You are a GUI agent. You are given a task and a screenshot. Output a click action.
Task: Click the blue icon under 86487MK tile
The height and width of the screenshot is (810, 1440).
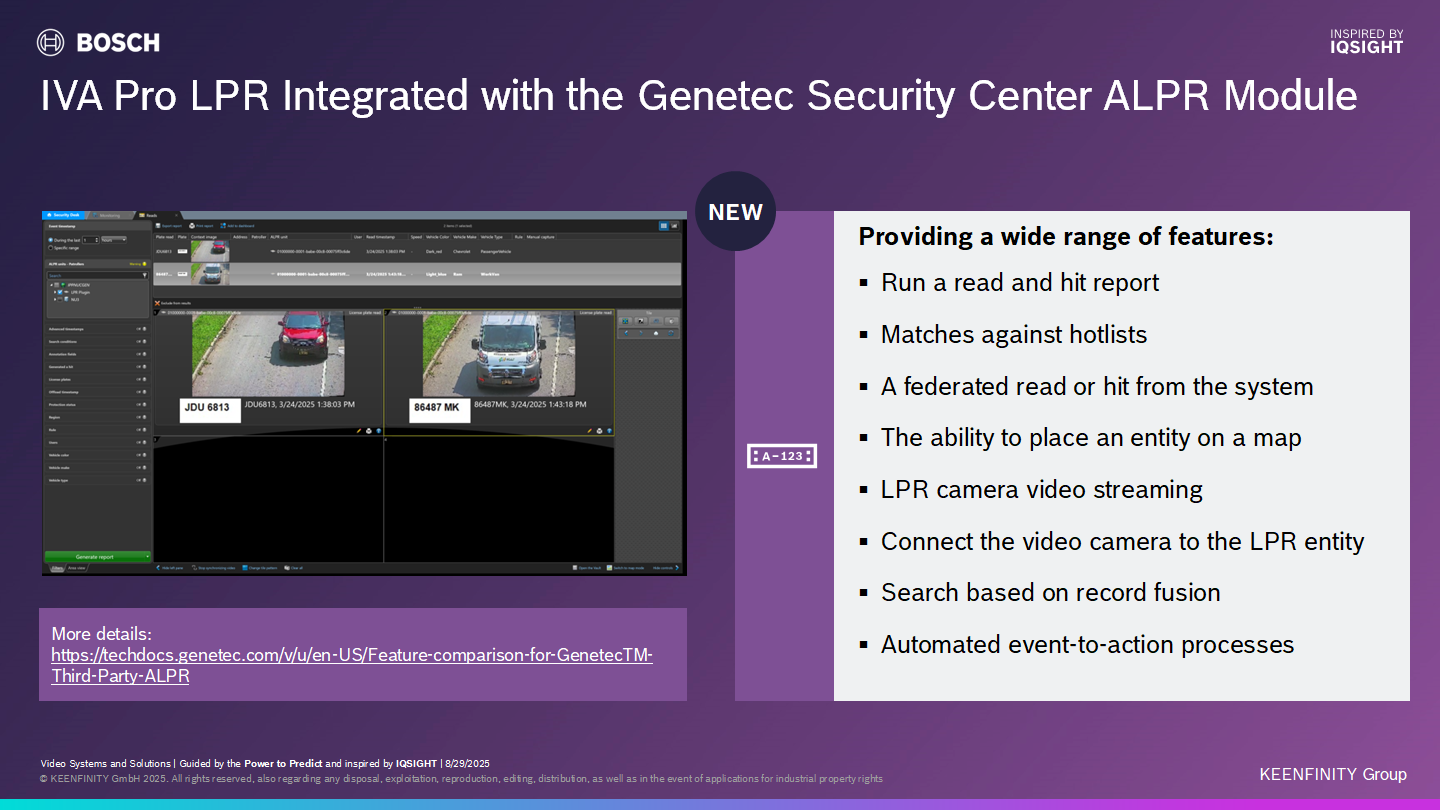pyautogui.click(x=609, y=430)
